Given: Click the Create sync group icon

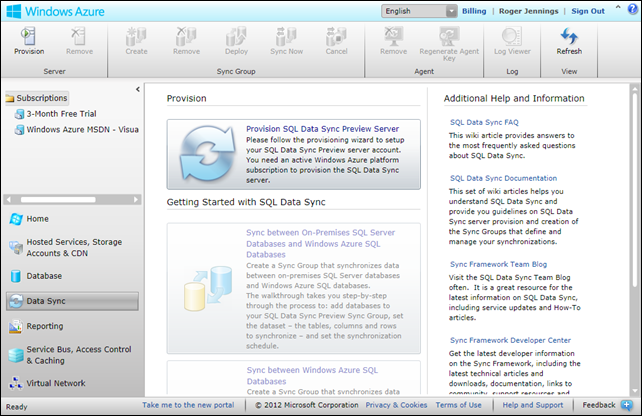Looking at the screenshot, I should pos(136,36).
